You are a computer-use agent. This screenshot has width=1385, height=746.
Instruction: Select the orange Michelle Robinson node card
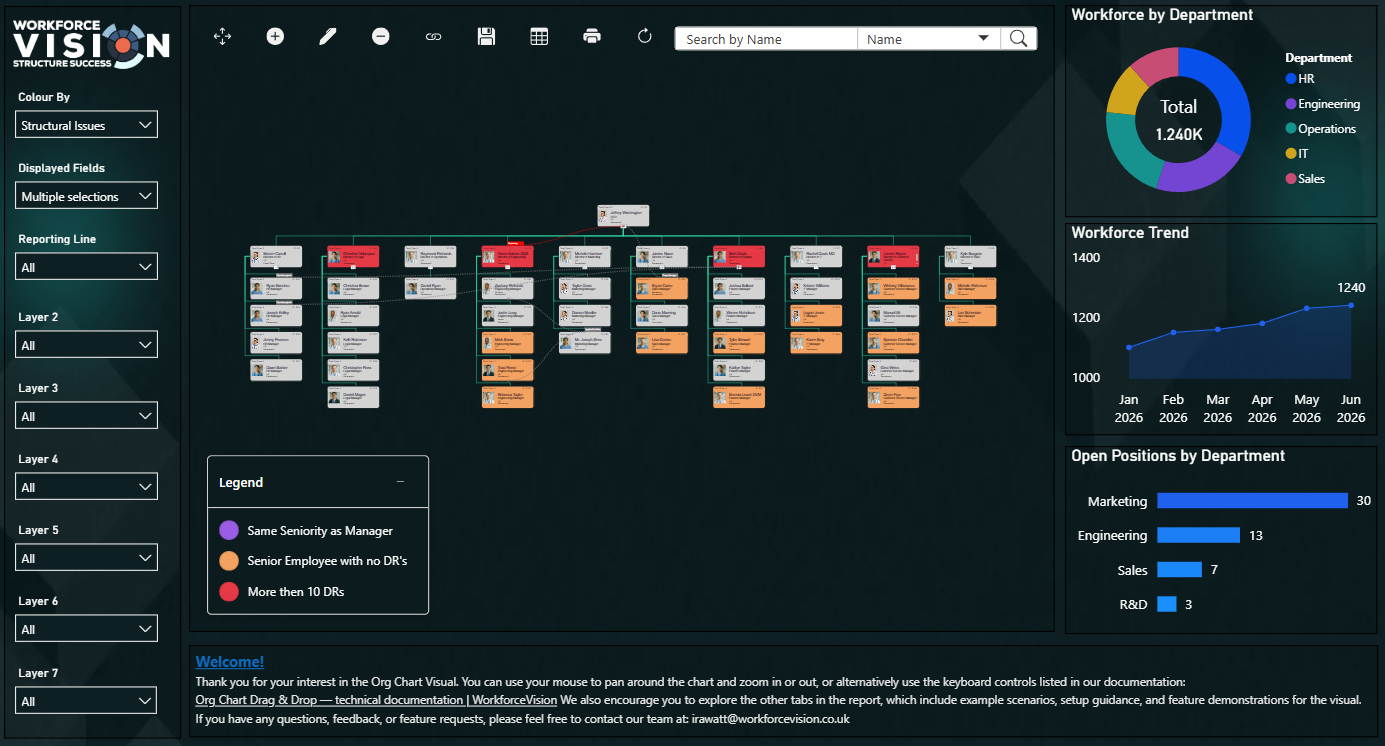(x=970, y=288)
